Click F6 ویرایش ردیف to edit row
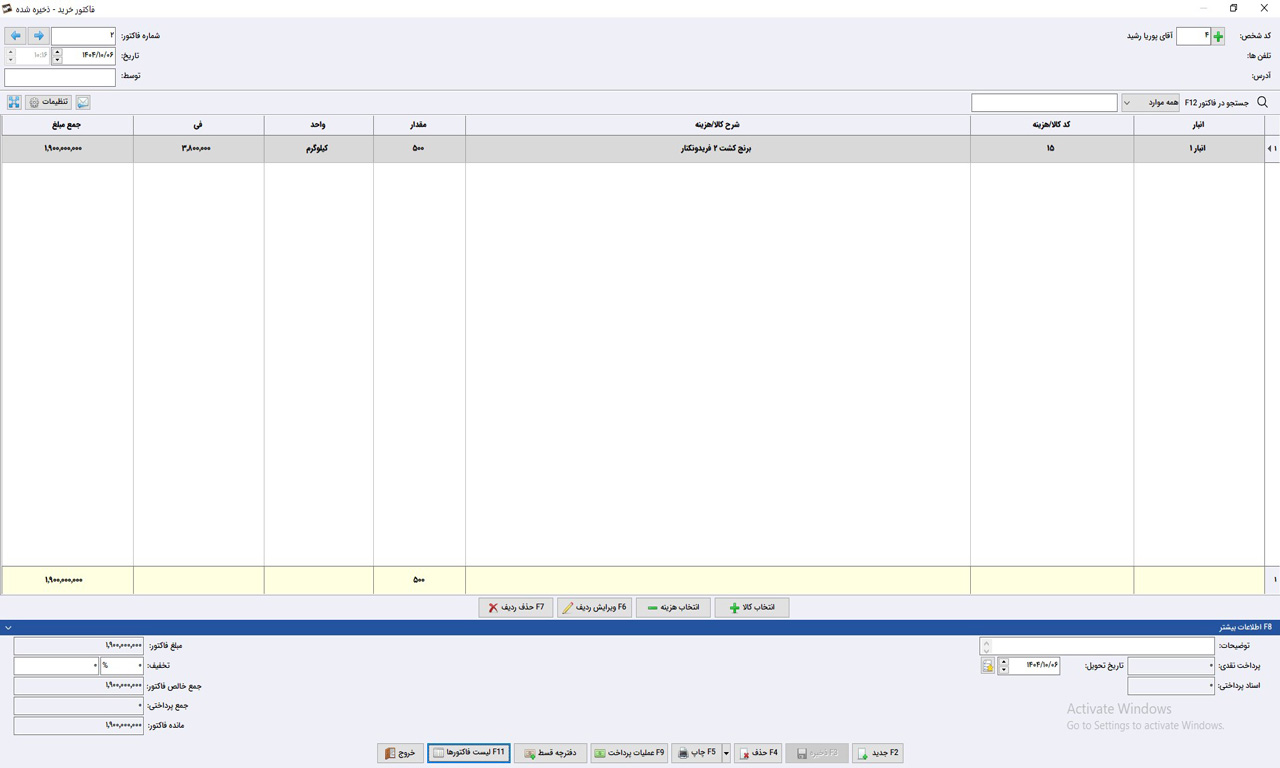Image resolution: width=1280 pixels, height=768 pixels. tap(594, 607)
